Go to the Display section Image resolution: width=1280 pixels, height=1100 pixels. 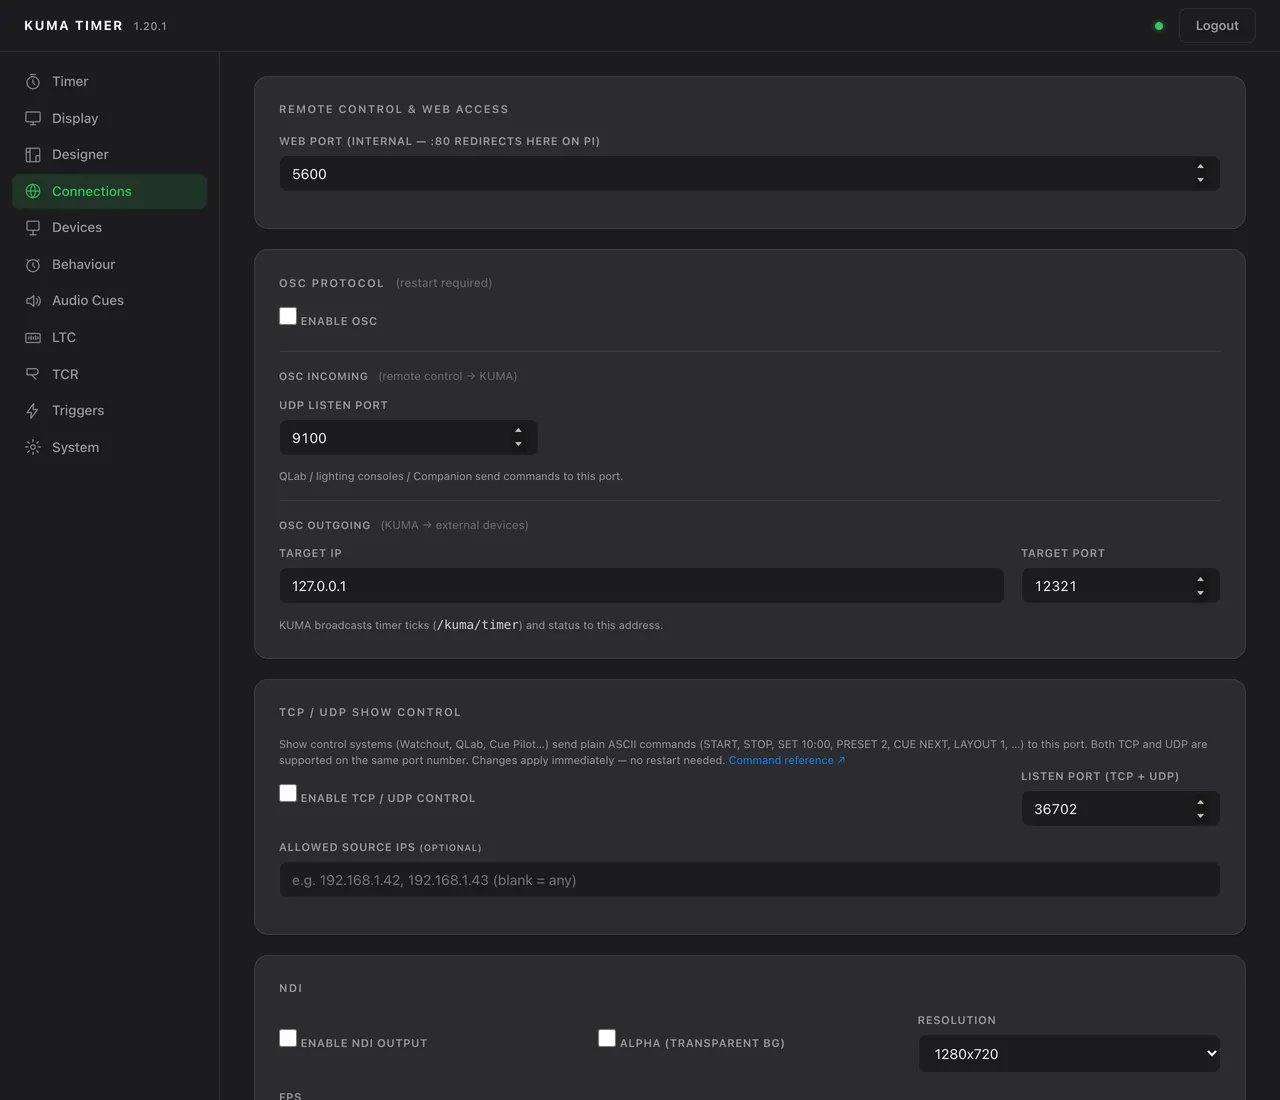[x=110, y=118]
